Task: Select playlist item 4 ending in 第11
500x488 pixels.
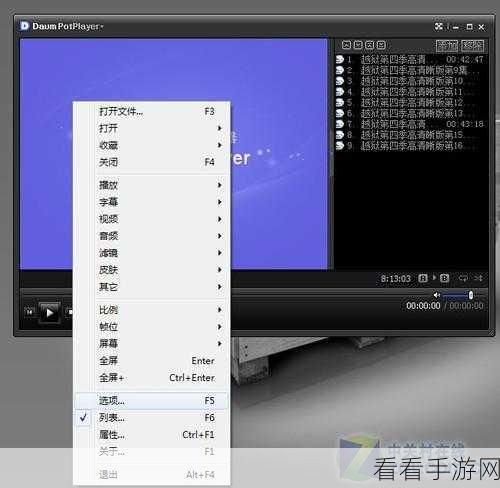Action: tap(410, 92)
